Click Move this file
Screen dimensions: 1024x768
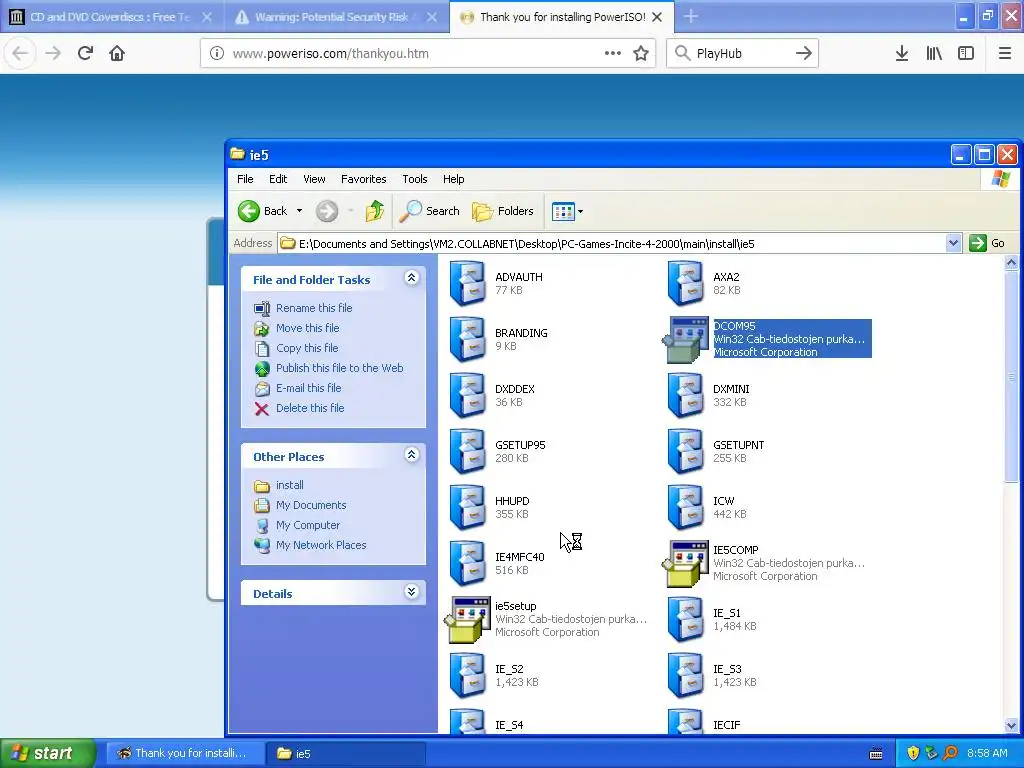click(x=308, y=328)
